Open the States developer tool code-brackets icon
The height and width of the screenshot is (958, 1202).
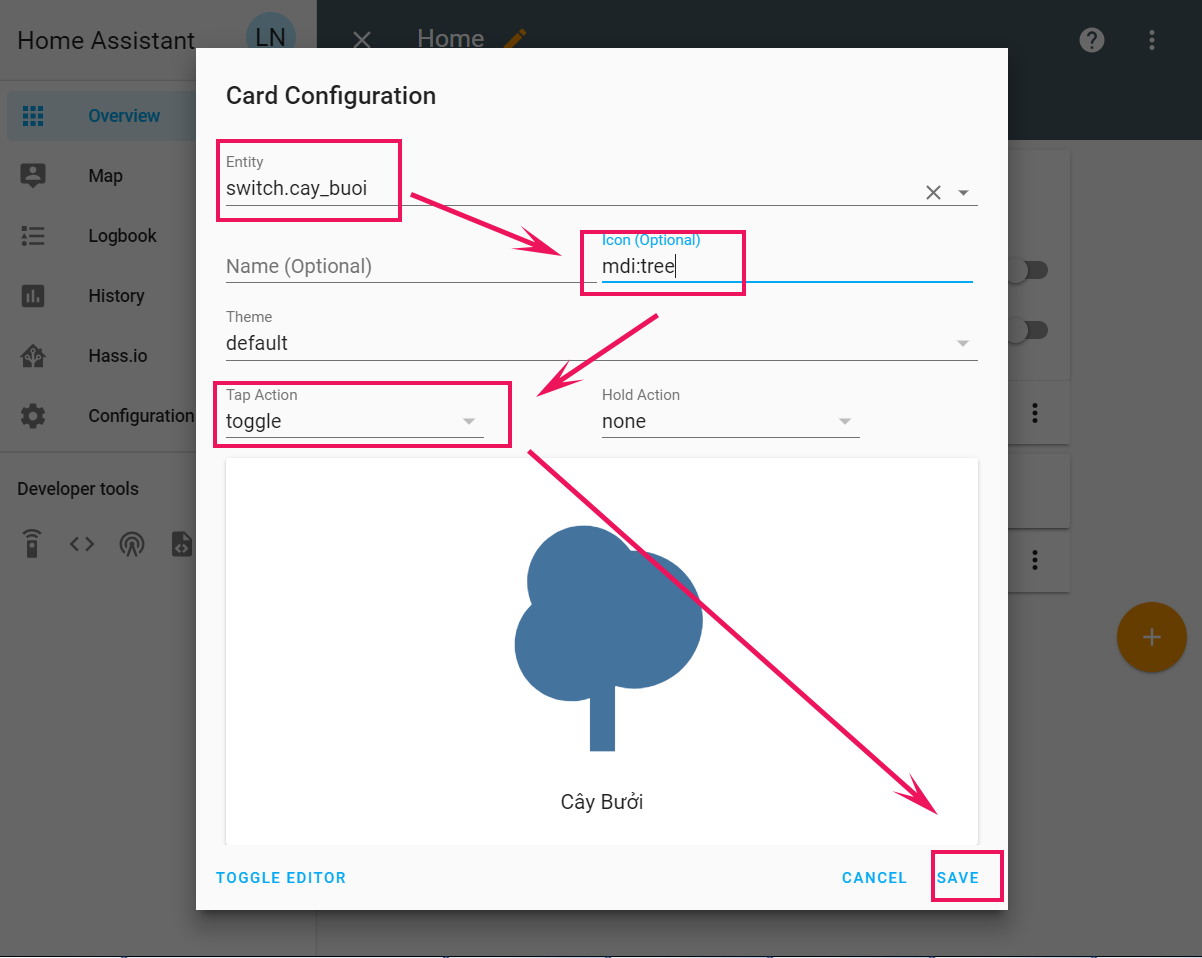[82, 544]
